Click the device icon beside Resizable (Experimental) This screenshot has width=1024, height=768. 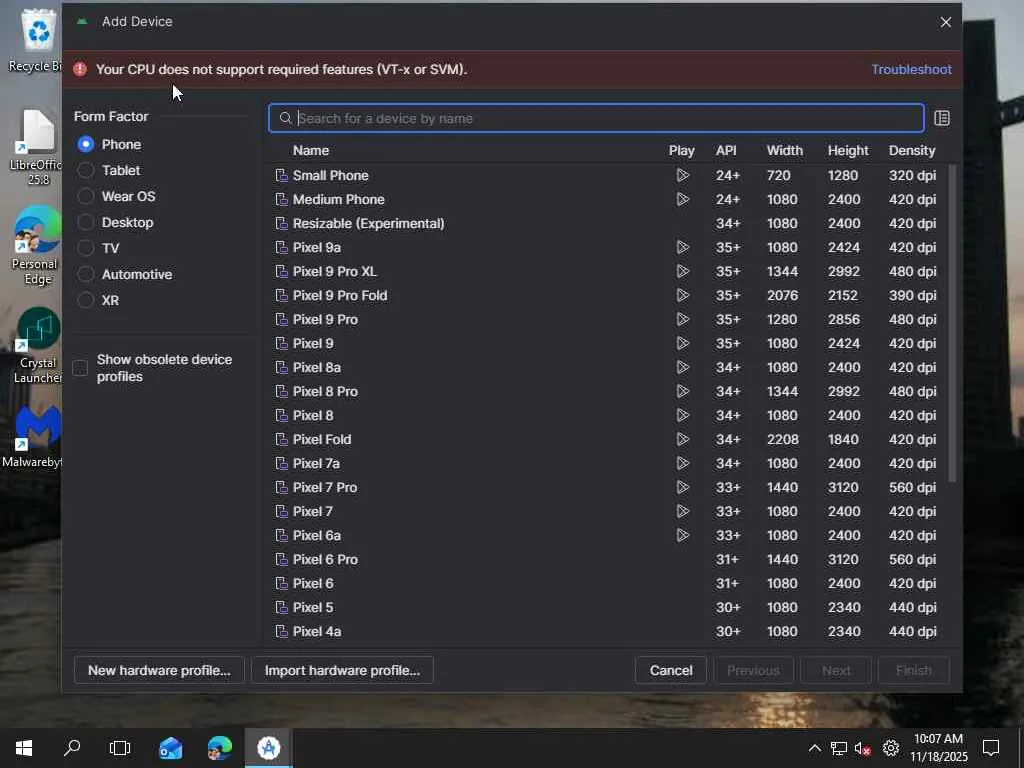pyautogui.click(x=281, y=223)
